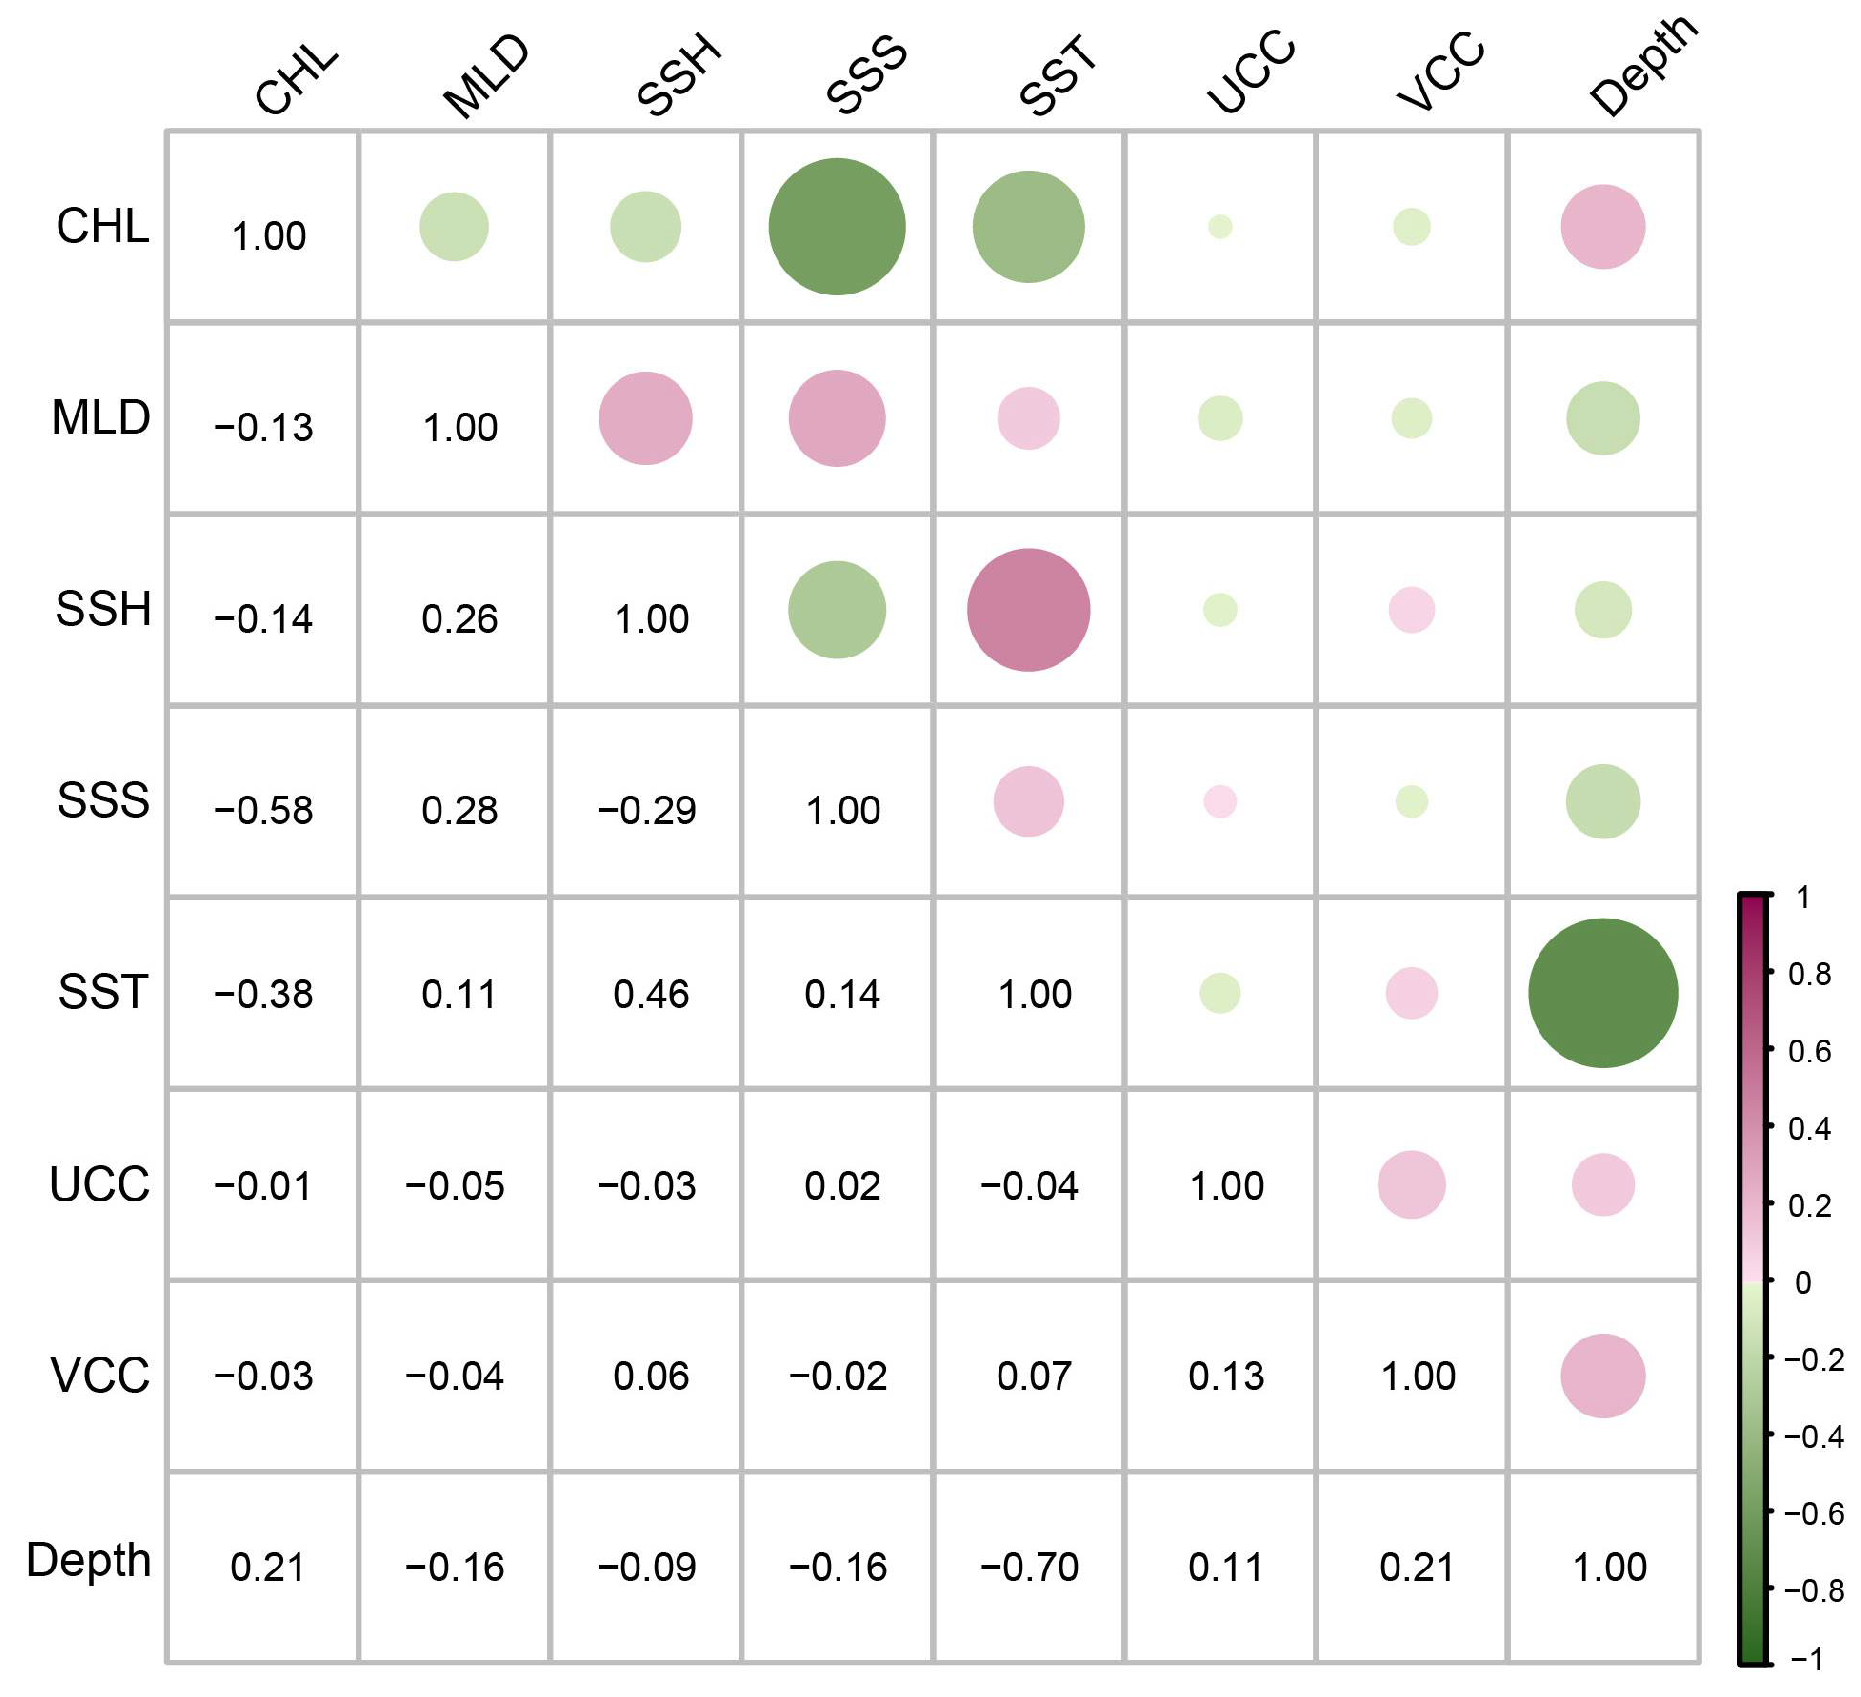1861x1697 pixels.
Task: Select the -0.58 correlation value
Action: point(263,810)
